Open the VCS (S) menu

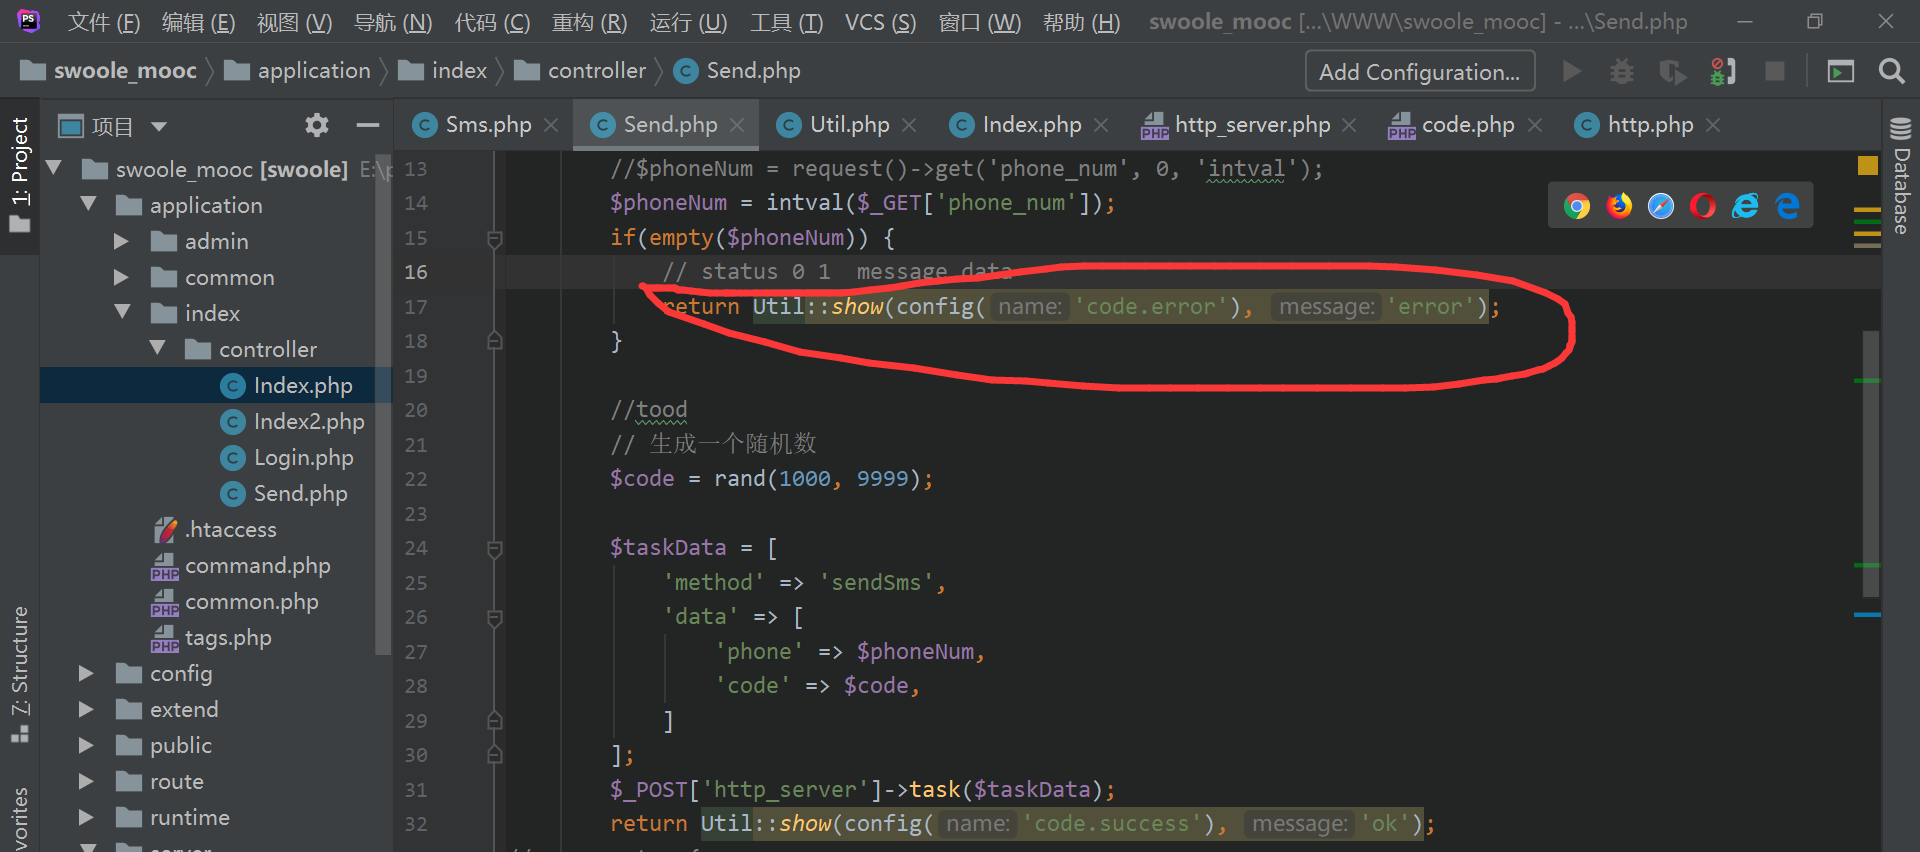tap(880, 22)
